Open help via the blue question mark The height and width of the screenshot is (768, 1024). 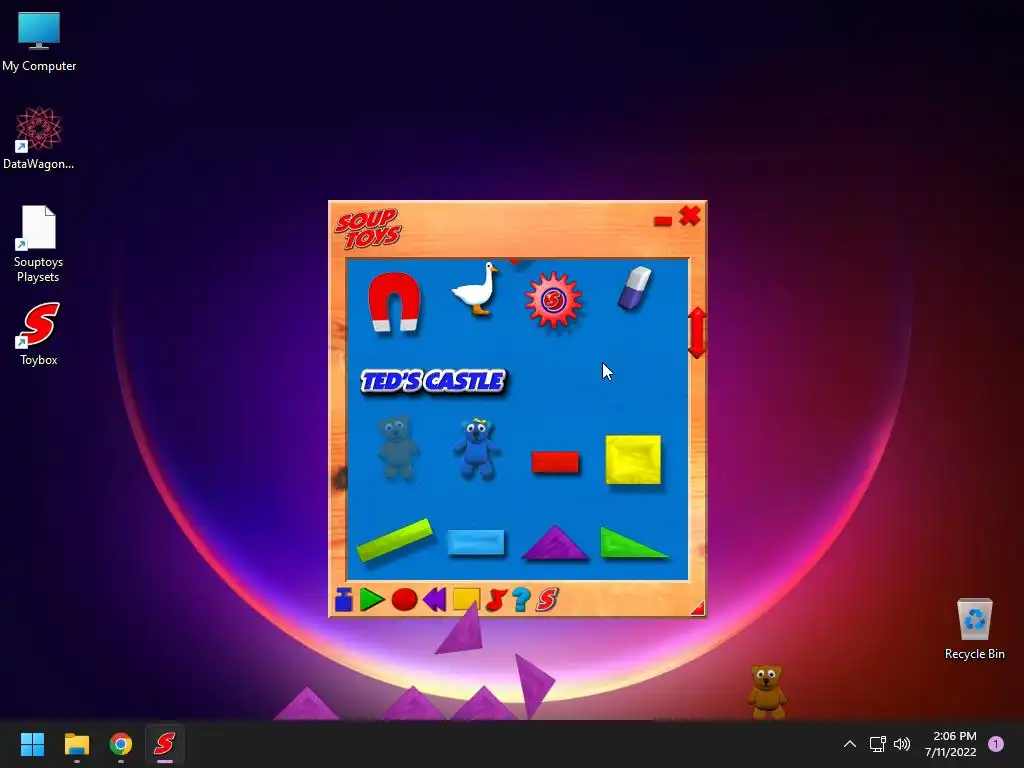(x=521, y=600)
